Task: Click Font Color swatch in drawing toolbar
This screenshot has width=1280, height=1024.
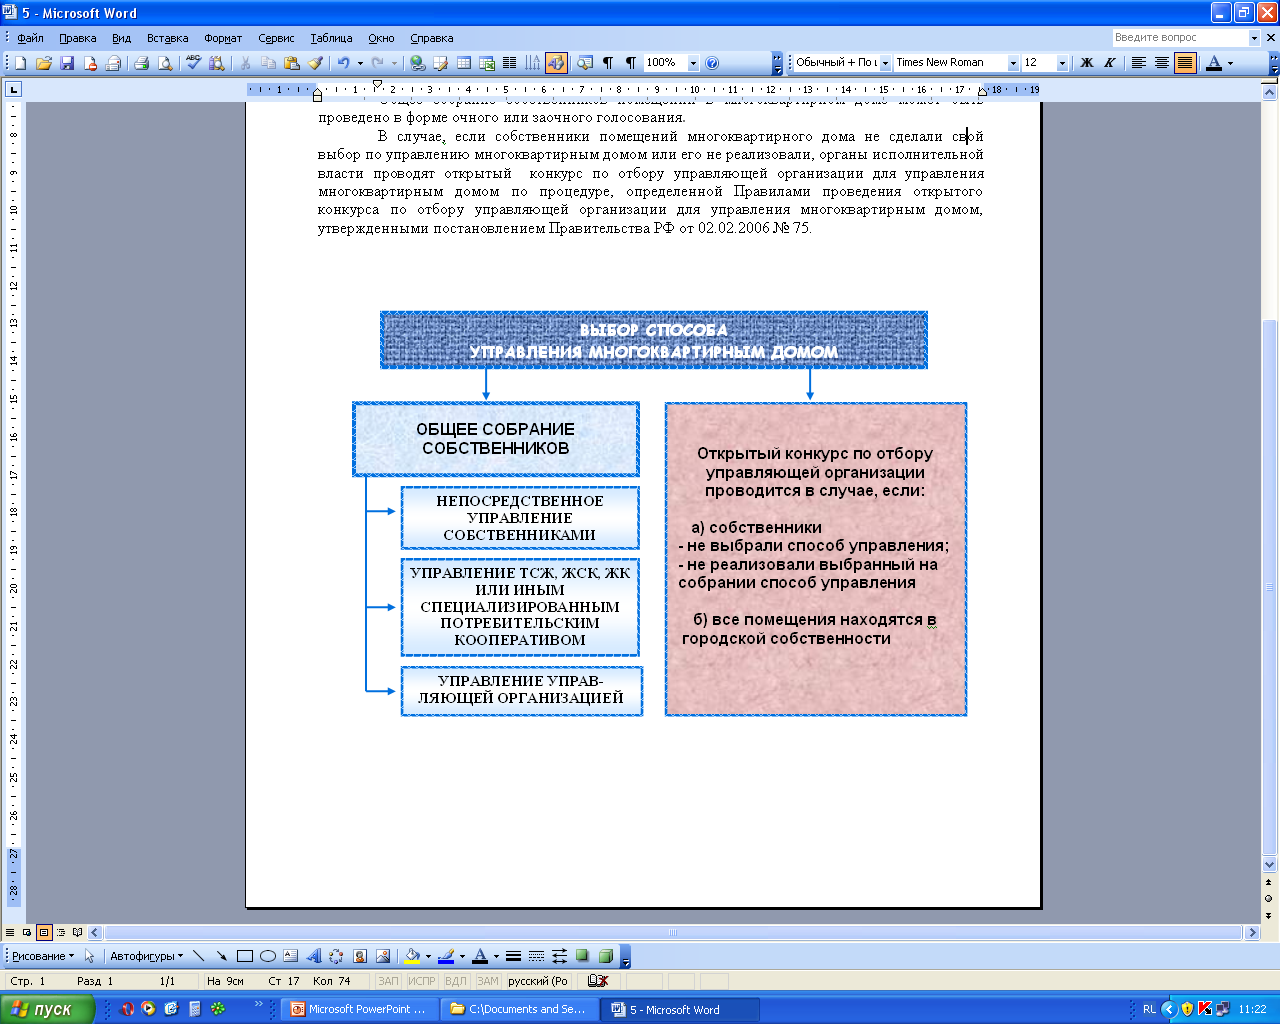Action: (480, 956)
